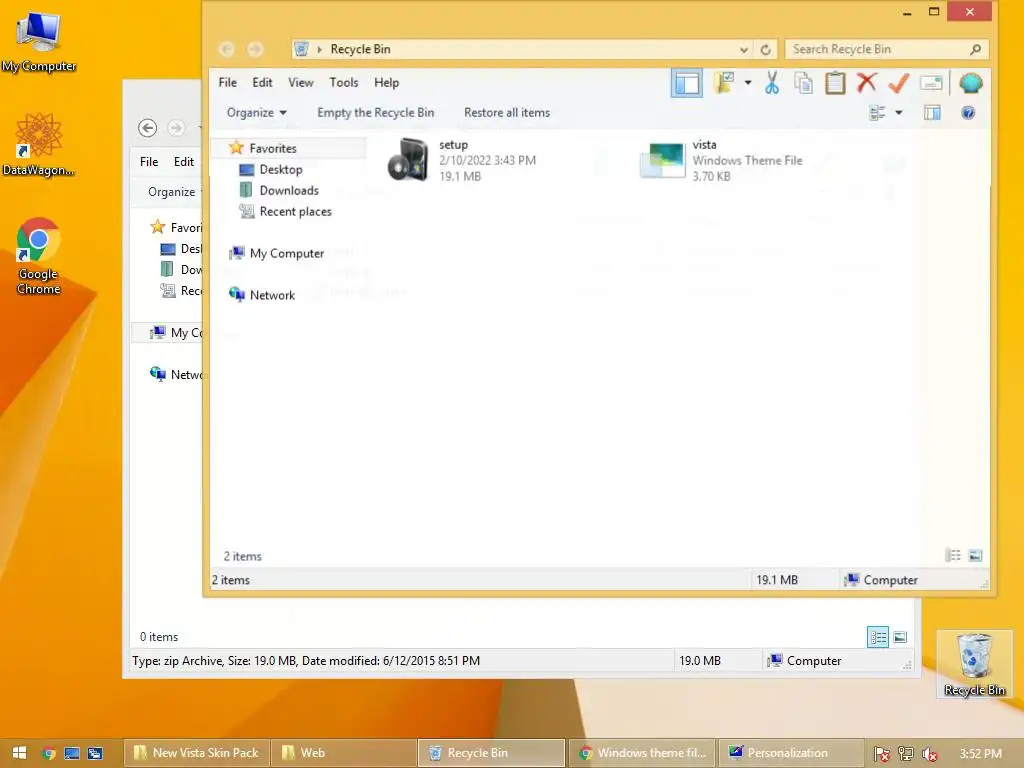Click the Copy icon in toolbar
The image size is (1024, 768).
coord(803,83)
